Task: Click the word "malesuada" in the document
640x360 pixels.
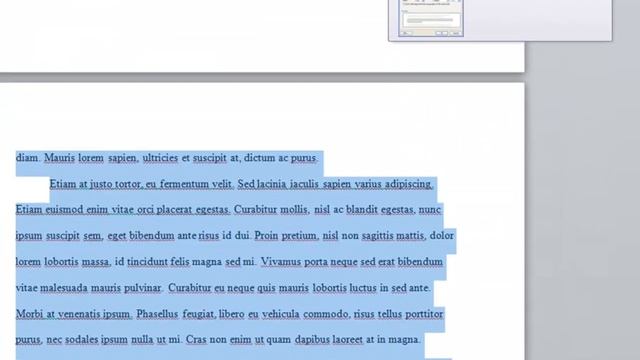Action: [x=64, y=288]
